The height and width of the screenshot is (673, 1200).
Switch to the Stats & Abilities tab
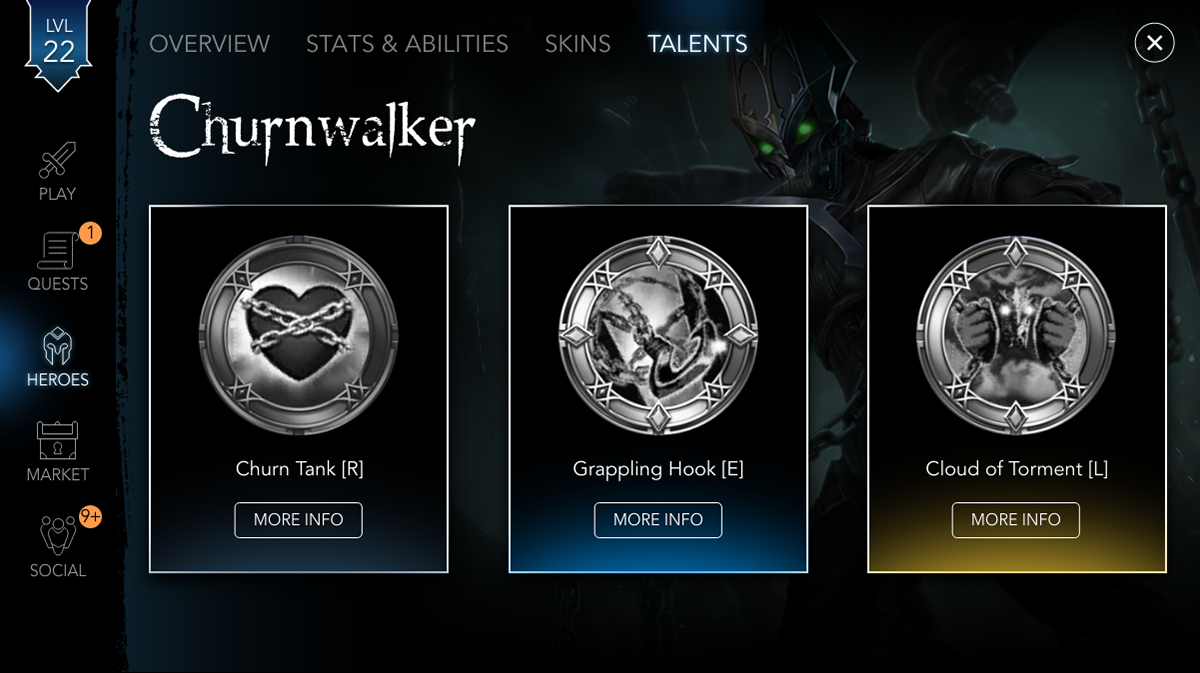point(407,44)
